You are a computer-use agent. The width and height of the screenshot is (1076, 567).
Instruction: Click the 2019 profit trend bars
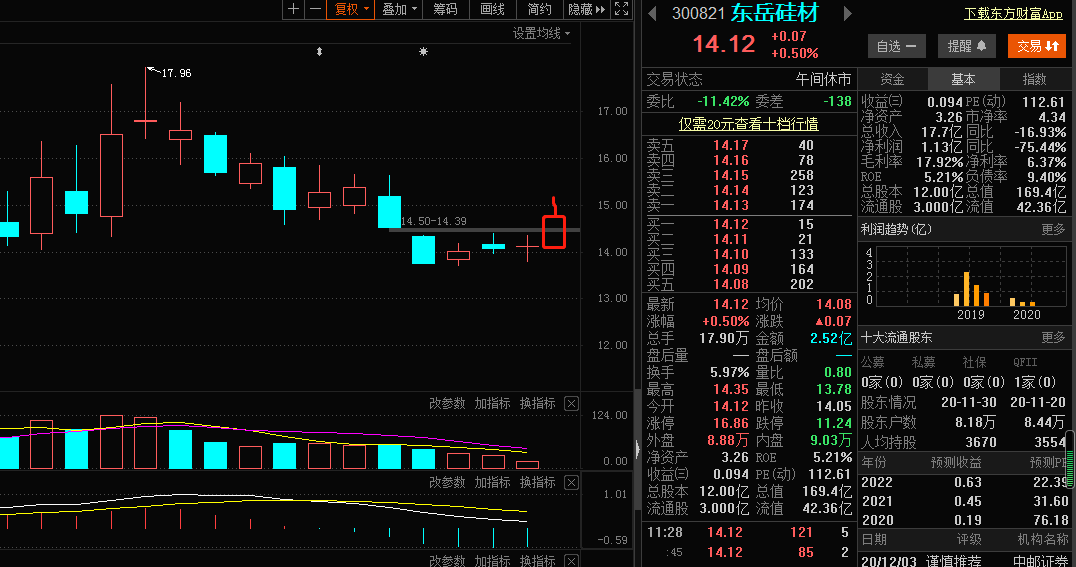click(x=971, y=289)
